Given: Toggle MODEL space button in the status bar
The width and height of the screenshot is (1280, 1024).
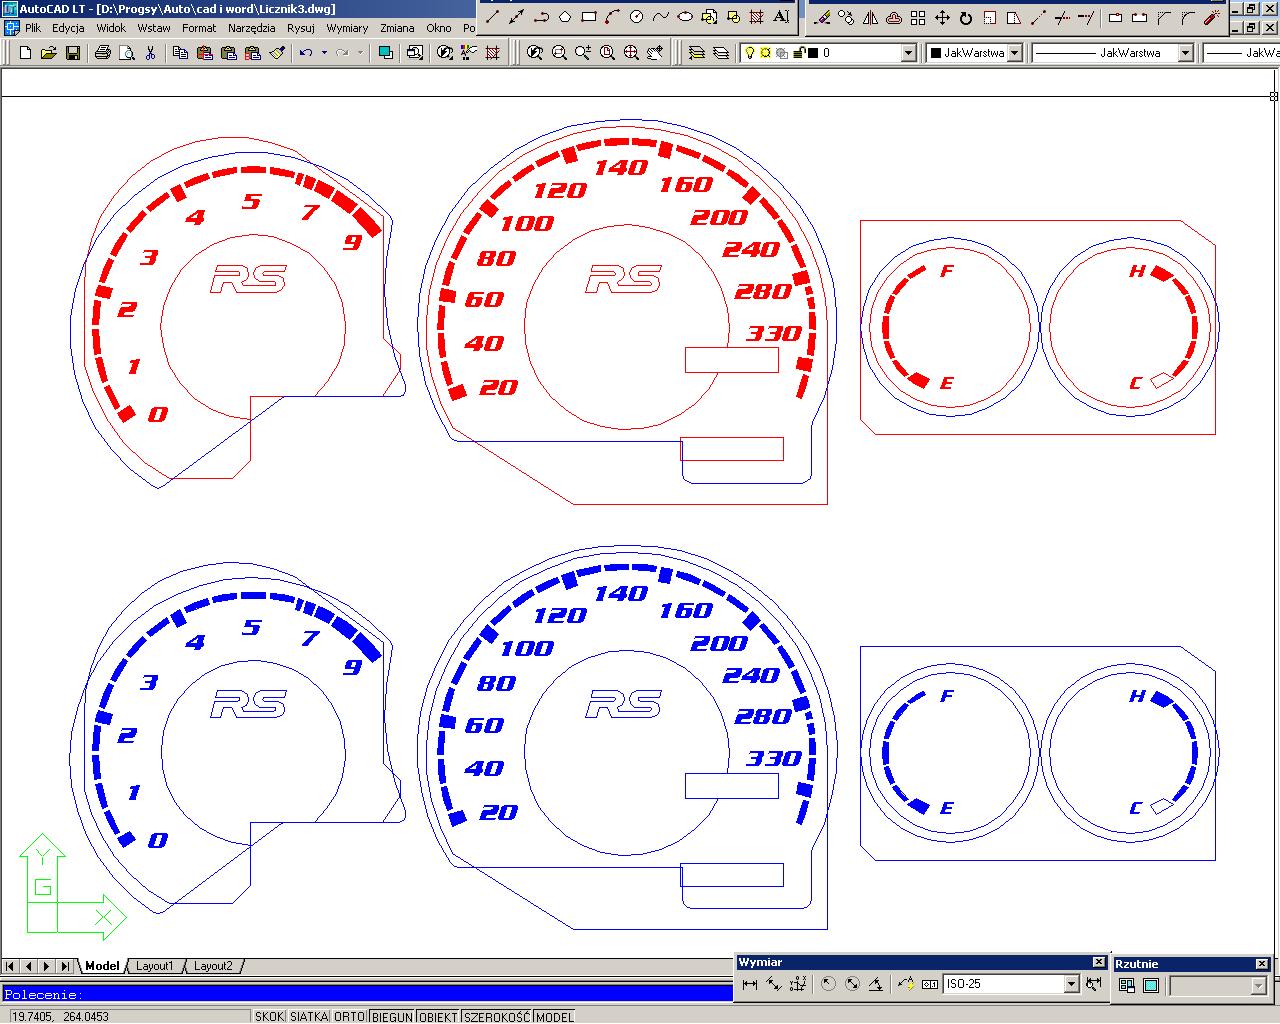Looking at the screenshot, I should click(x=555, y=1016).
